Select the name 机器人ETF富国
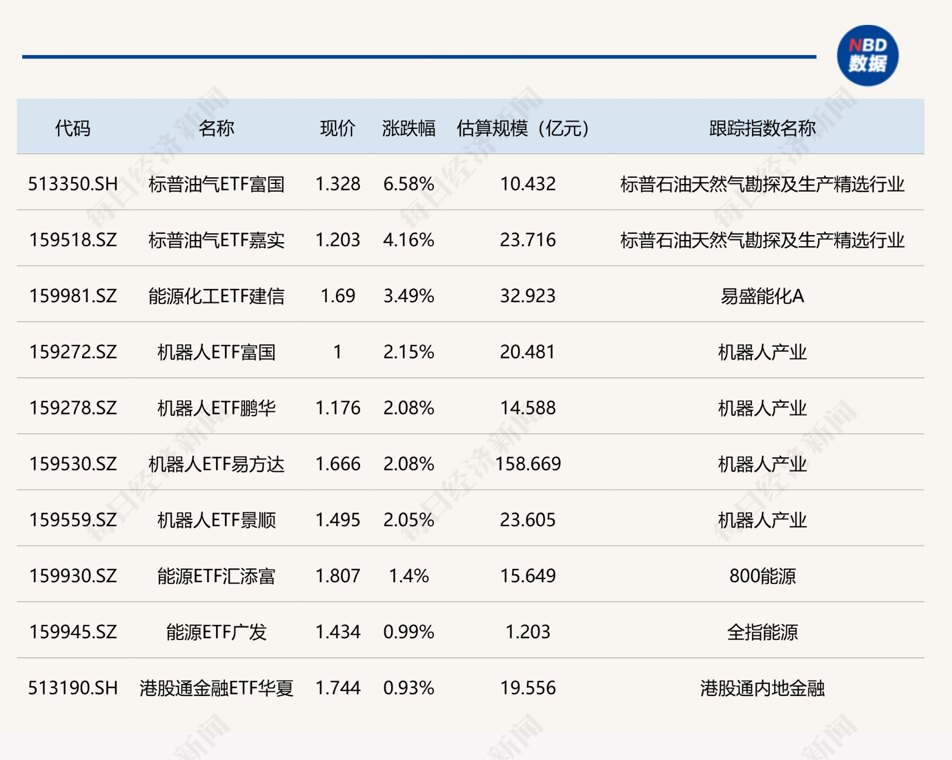 point(216,351)
